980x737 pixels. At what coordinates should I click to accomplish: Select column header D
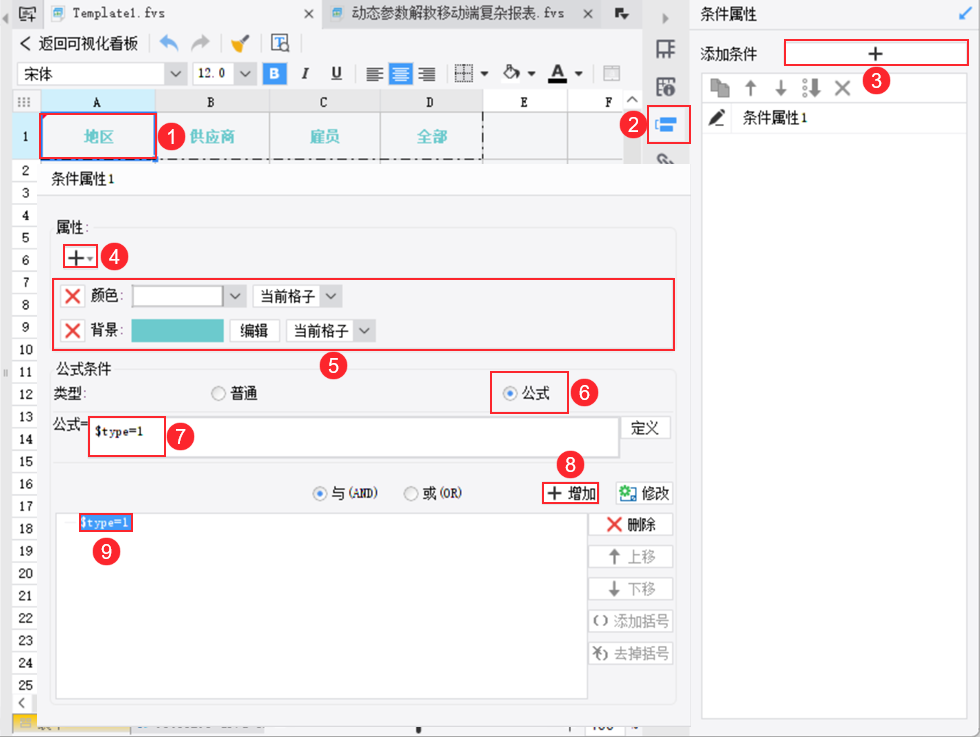(x=431, y=102)
